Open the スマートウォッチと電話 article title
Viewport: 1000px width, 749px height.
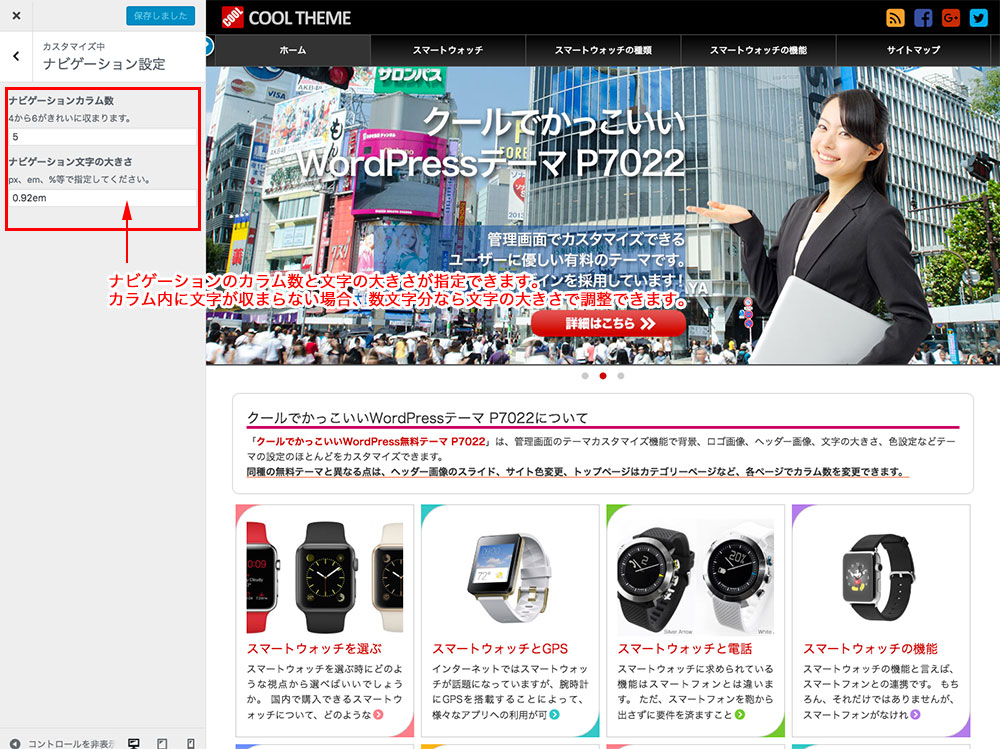(685, 649)
